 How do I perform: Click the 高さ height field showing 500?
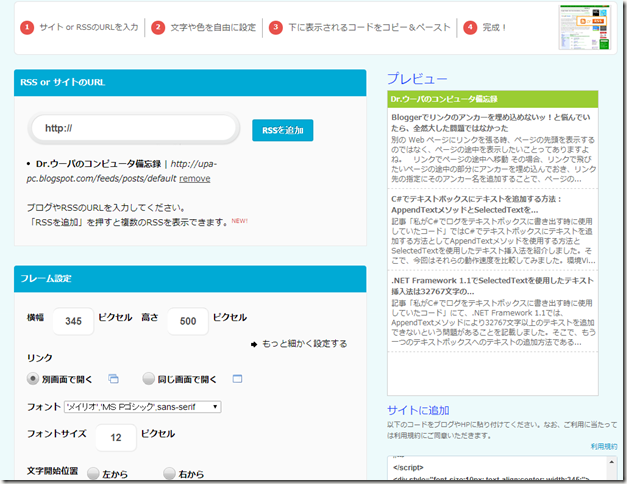click(188, 321)
